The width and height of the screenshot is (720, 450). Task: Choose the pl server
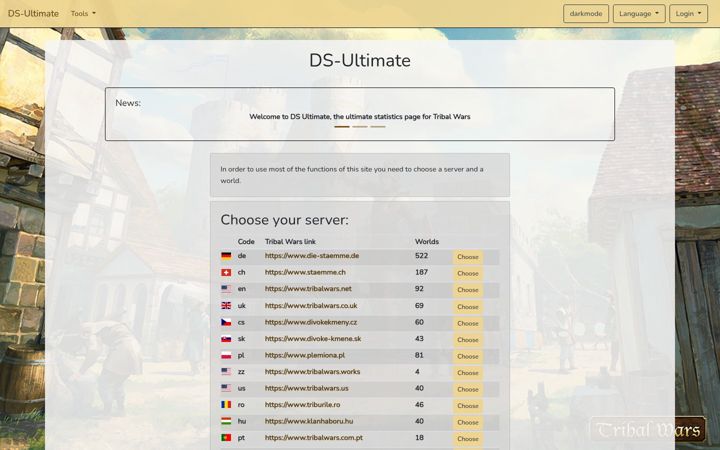468,356
